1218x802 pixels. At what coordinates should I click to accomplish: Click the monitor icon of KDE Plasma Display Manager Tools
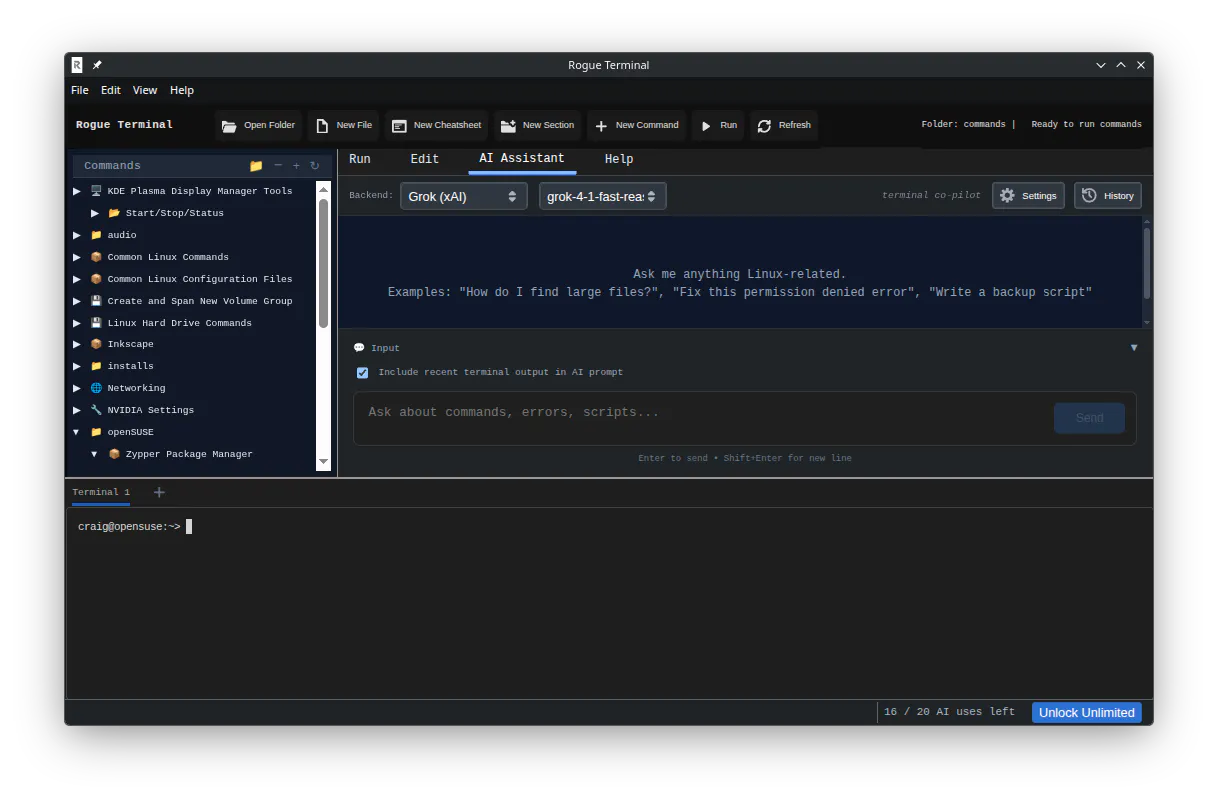point(96,191)
